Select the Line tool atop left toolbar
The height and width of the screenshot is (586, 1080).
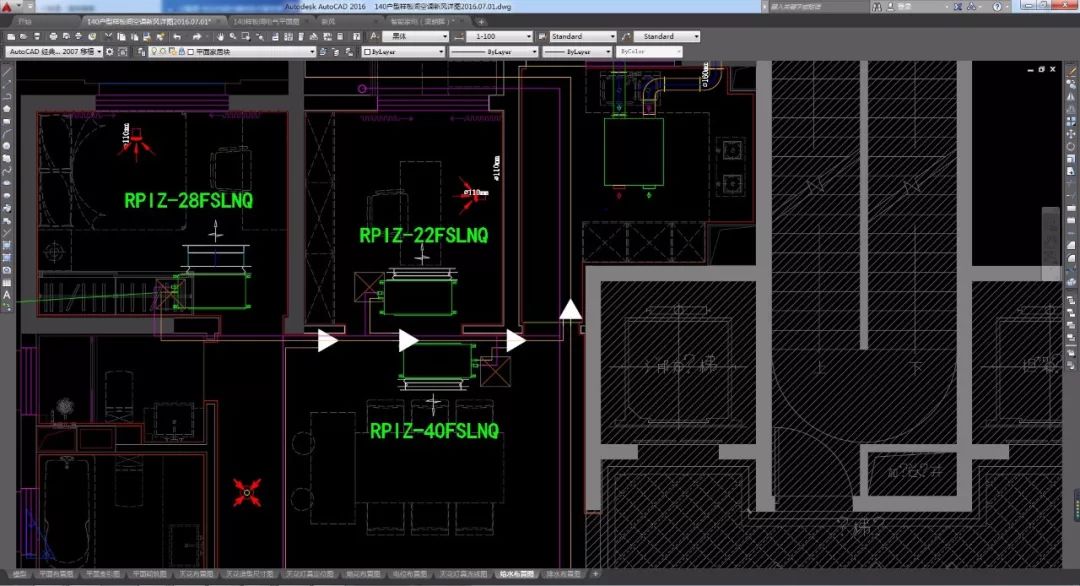point(7,72)
